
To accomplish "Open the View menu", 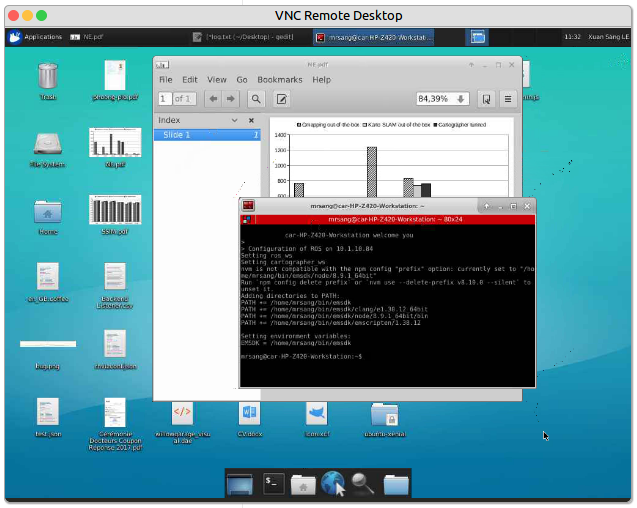I will [217, 80].
